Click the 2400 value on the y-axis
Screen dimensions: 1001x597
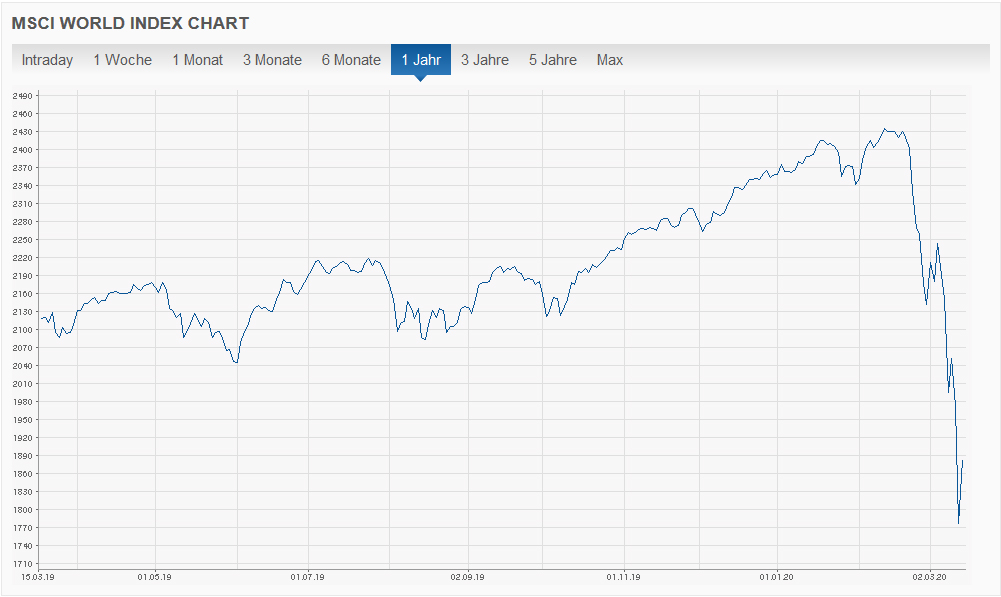23,150
